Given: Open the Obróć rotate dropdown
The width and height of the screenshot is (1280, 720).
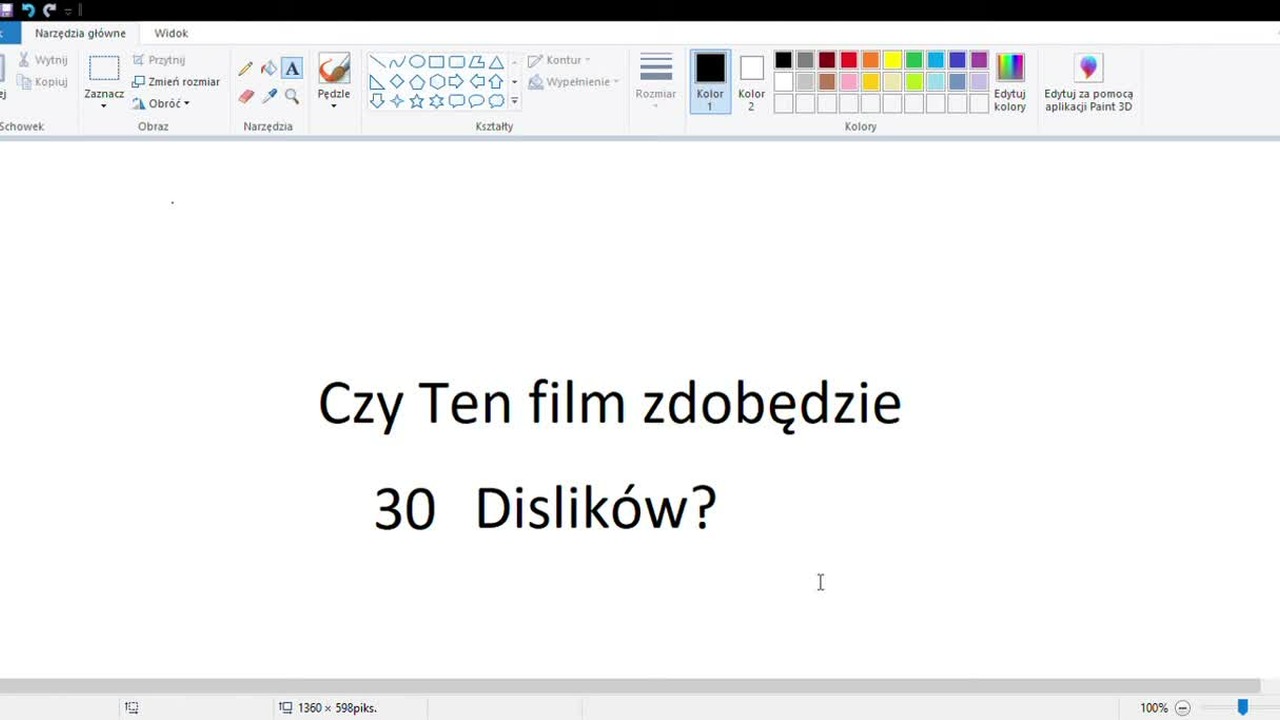Looking at the screenshot, I should pos(161,104).
